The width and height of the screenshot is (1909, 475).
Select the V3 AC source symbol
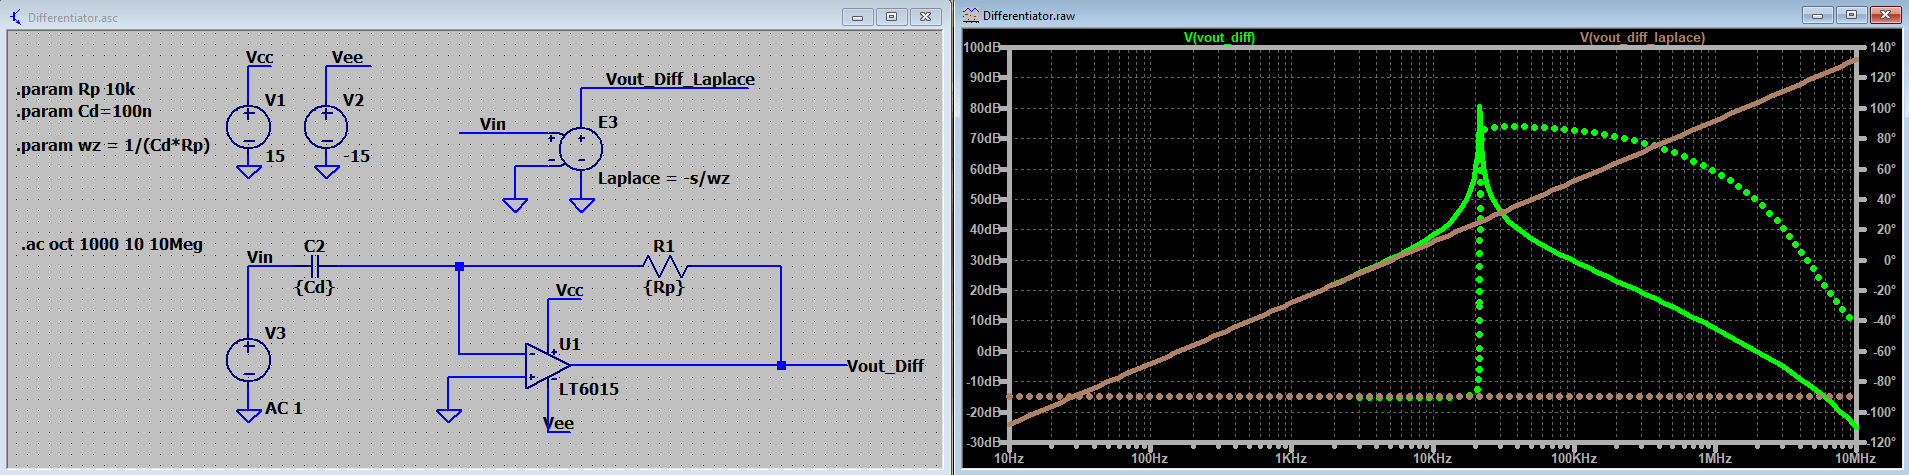[x=248, y=360]
